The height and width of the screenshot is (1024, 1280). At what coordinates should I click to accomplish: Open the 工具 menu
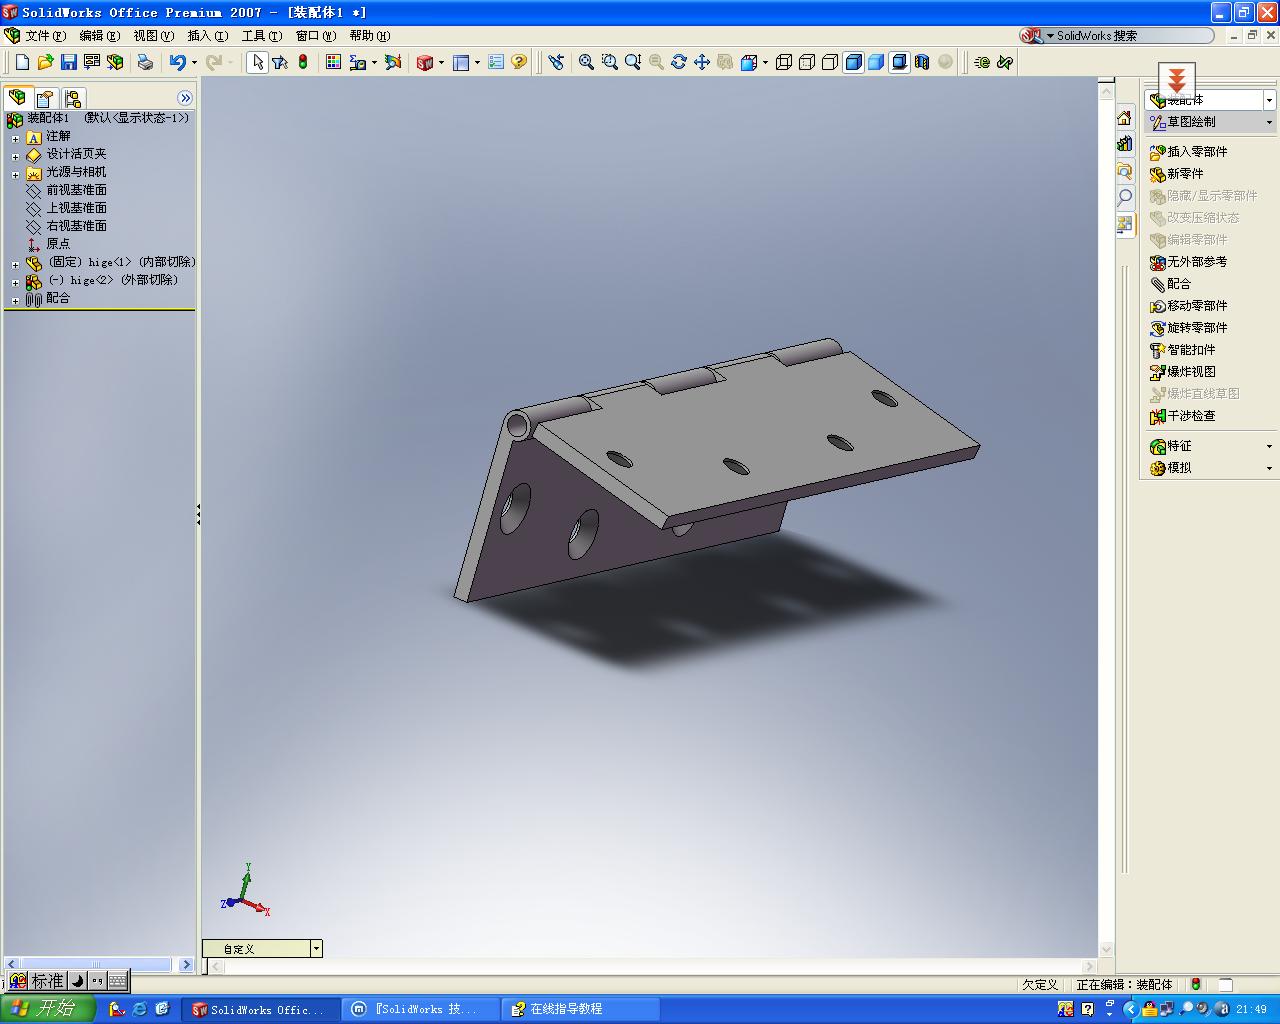tap(261, 36)
